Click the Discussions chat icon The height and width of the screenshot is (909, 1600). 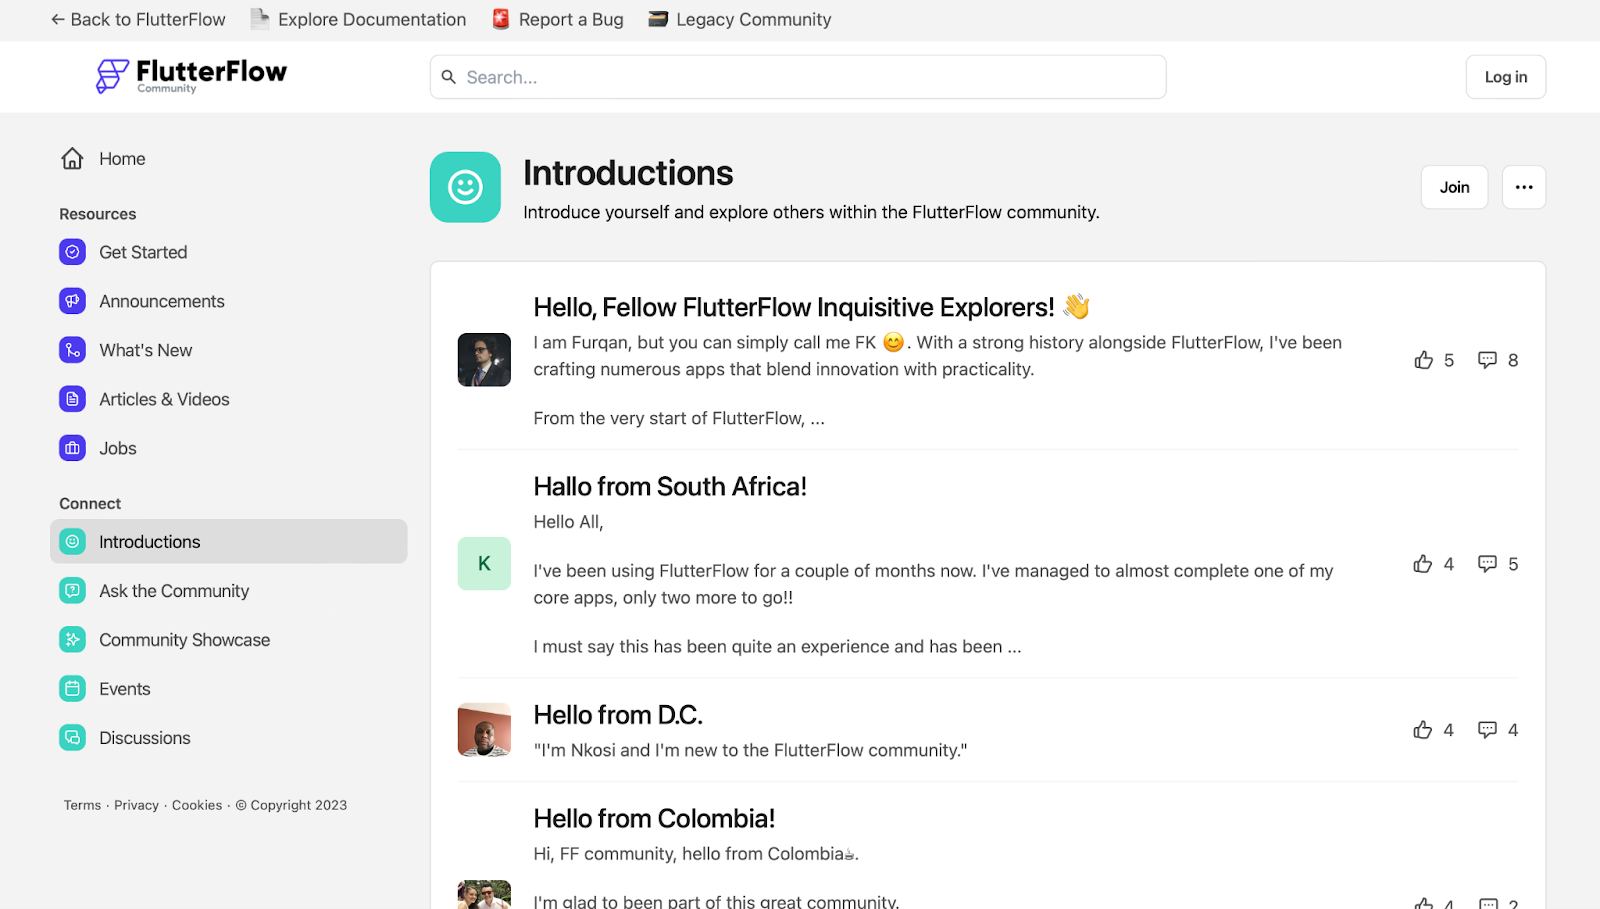[x=72, y=737]
